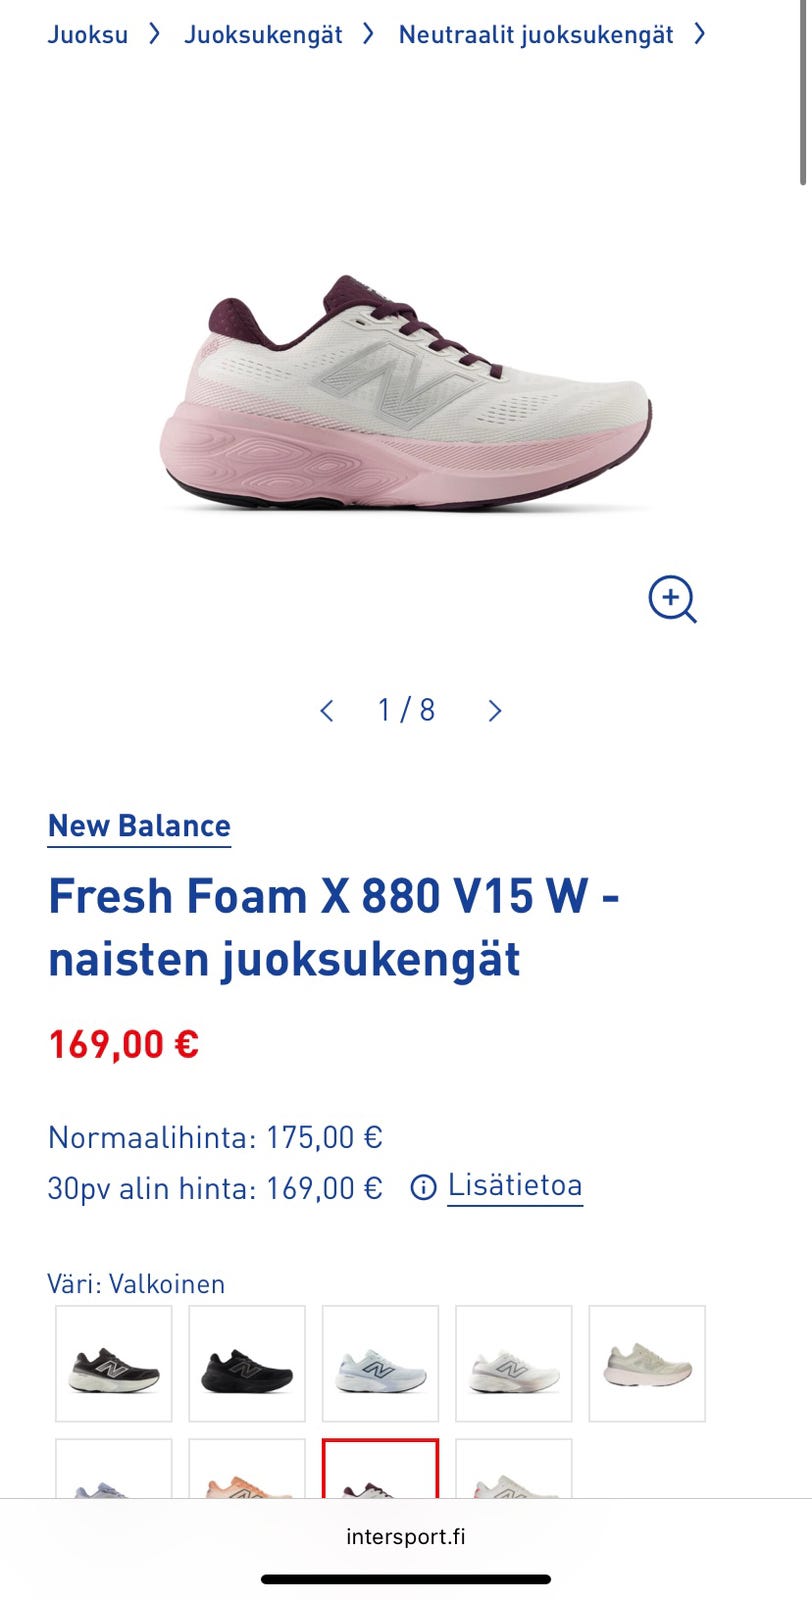Click the chevron after Neutraalit juoksukengät

pos(699,34)
